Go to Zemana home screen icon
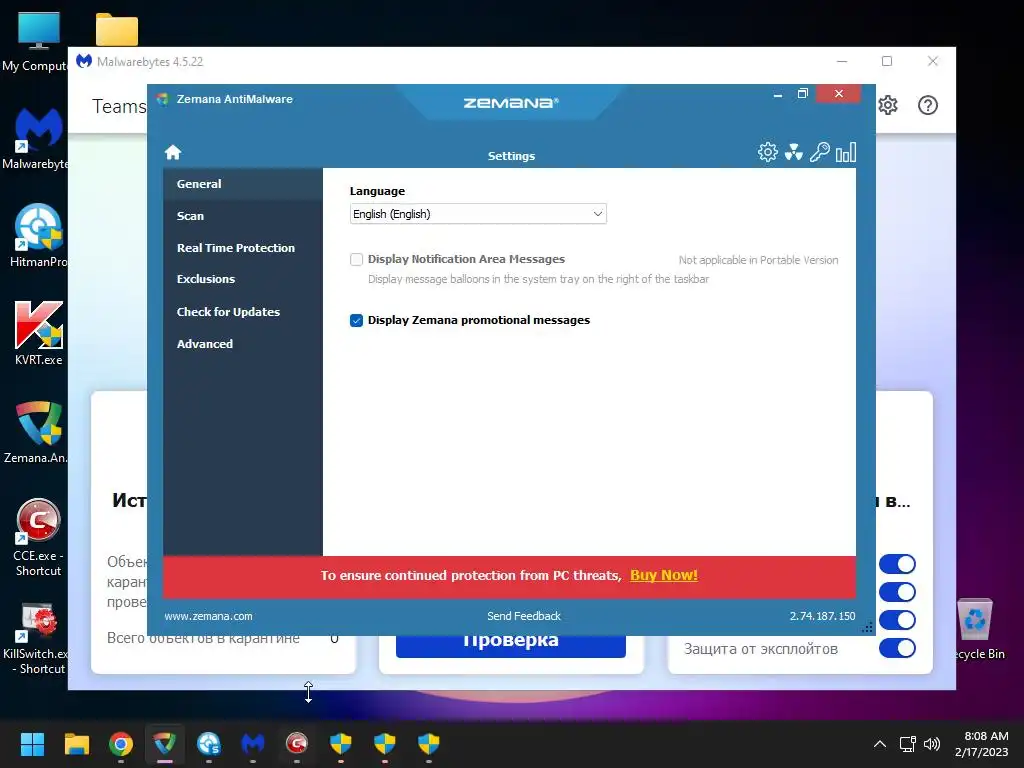This screenshot has width=1024, height=768. pos(173,152)
